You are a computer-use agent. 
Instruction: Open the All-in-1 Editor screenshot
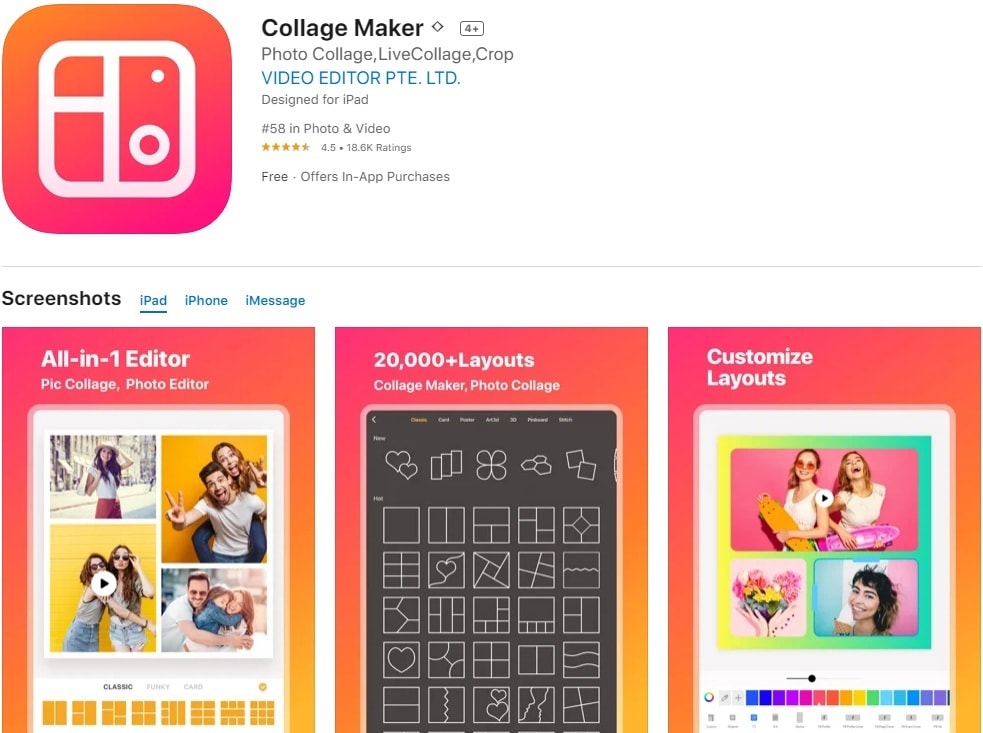[x=159, y=530]
